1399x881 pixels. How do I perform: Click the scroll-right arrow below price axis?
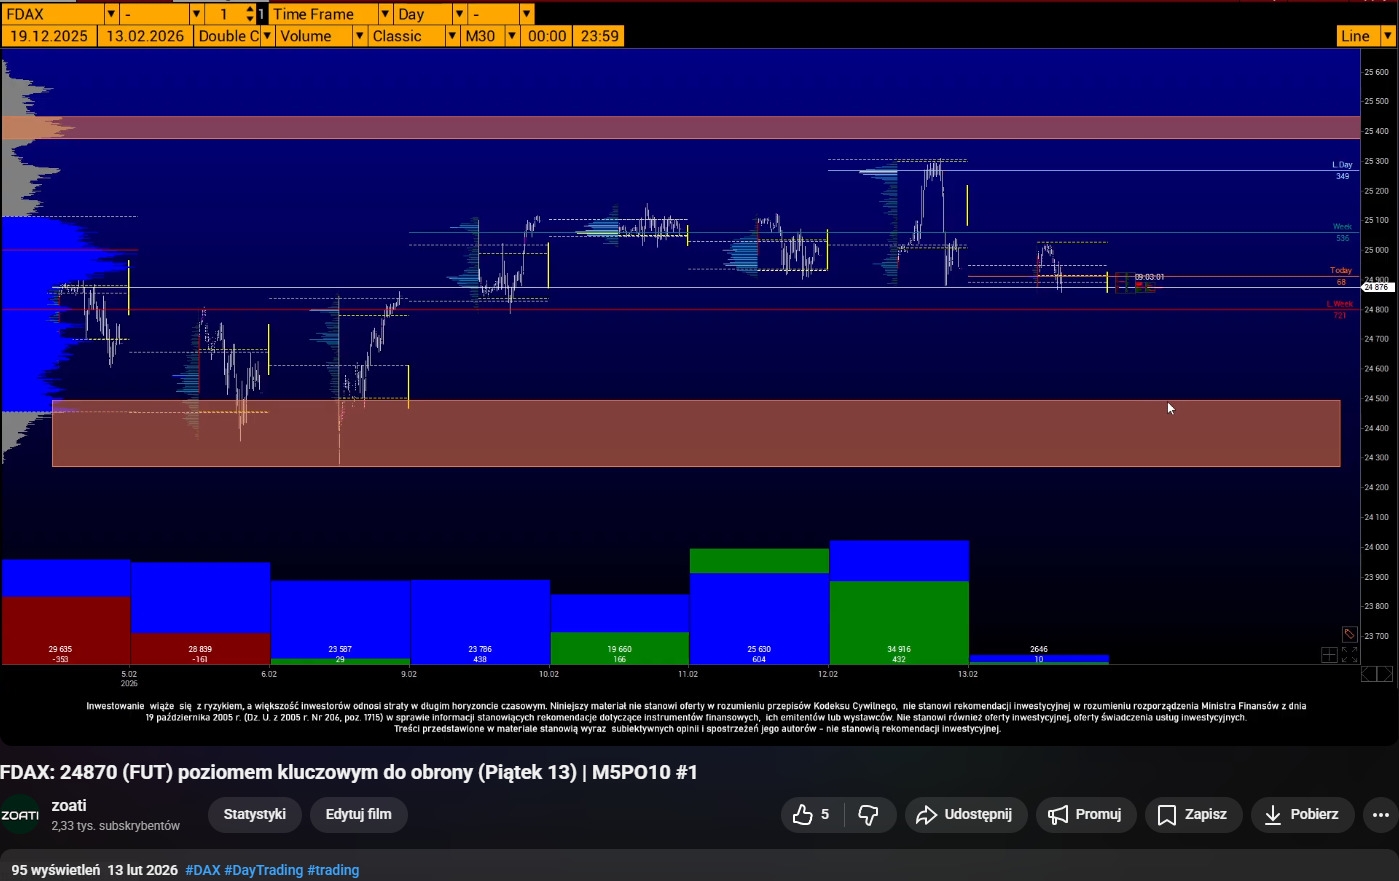coord(1385,675)
